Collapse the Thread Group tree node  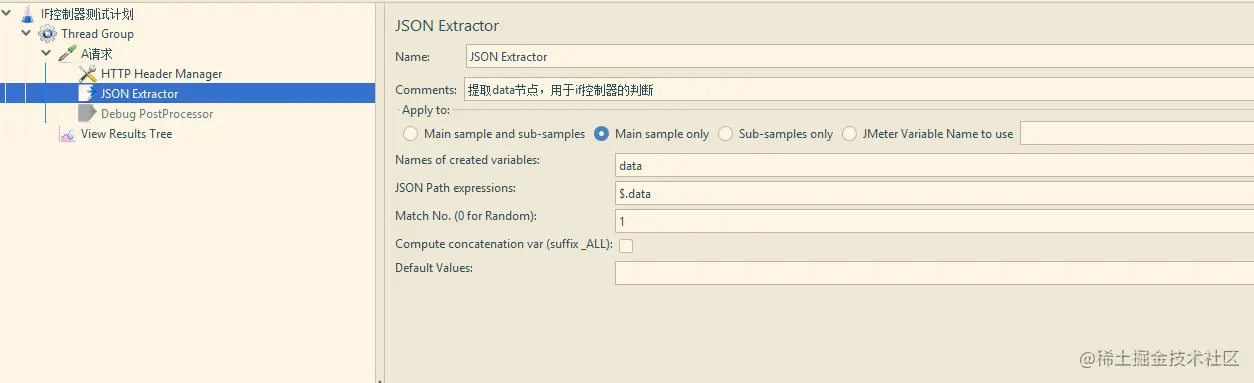[27, 33]
